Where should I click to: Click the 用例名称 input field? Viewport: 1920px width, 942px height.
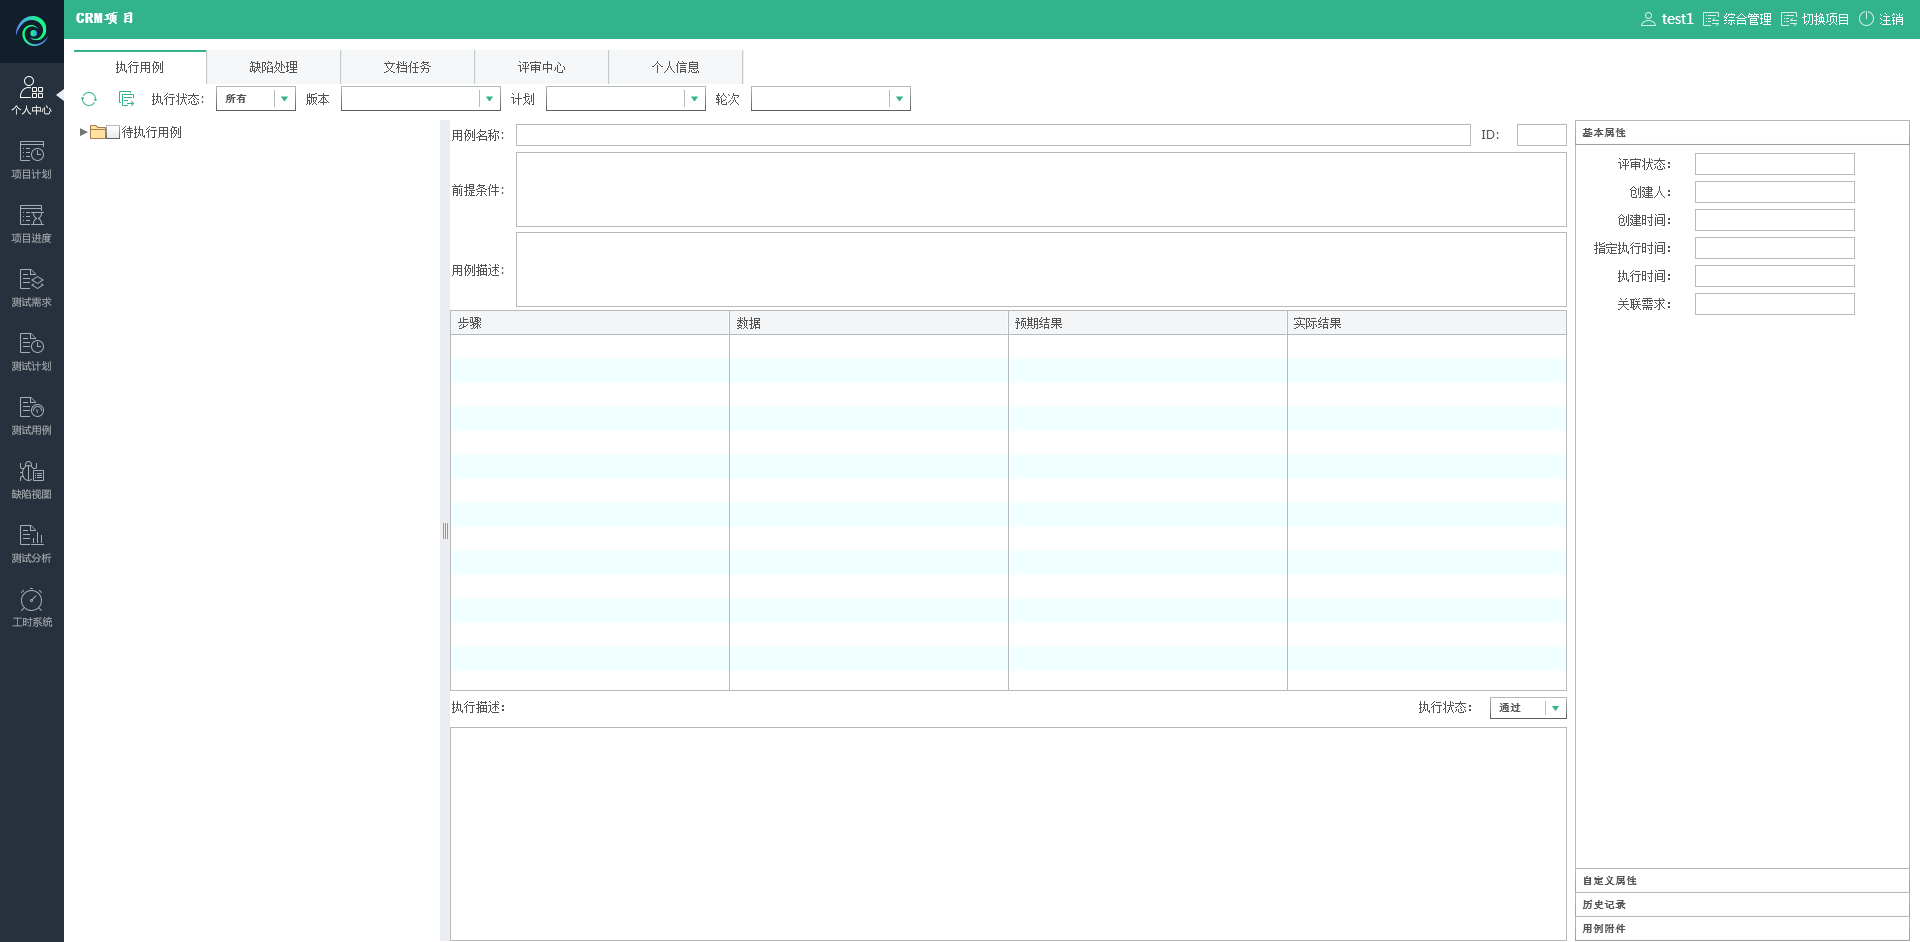(x=992, y=135)
